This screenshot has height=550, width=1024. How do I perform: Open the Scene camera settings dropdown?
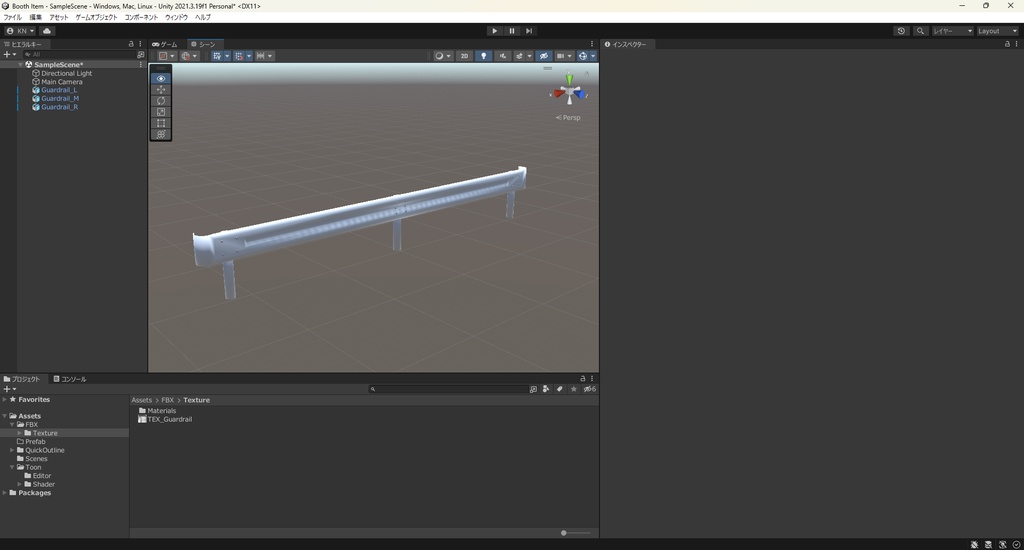[x=564, y=56]
